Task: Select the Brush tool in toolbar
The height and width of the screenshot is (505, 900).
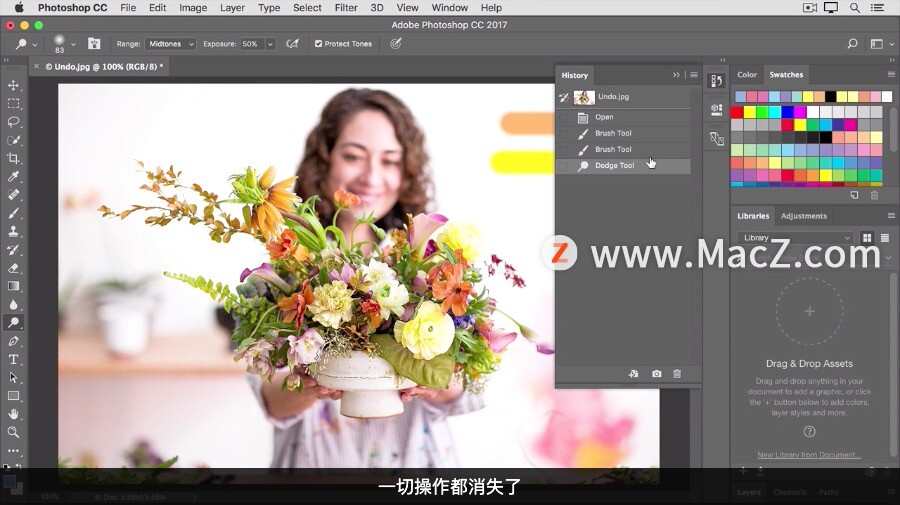Action: coord(13,213)
